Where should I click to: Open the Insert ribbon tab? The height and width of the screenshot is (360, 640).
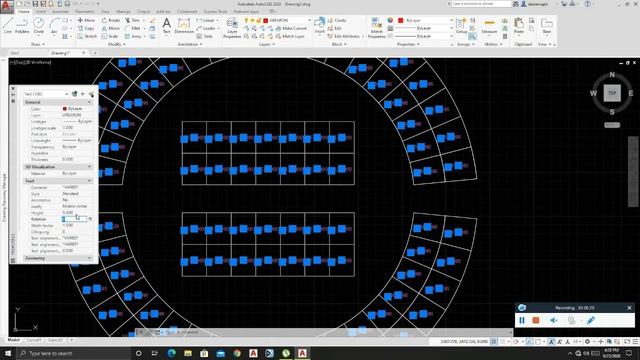(41, 12)
